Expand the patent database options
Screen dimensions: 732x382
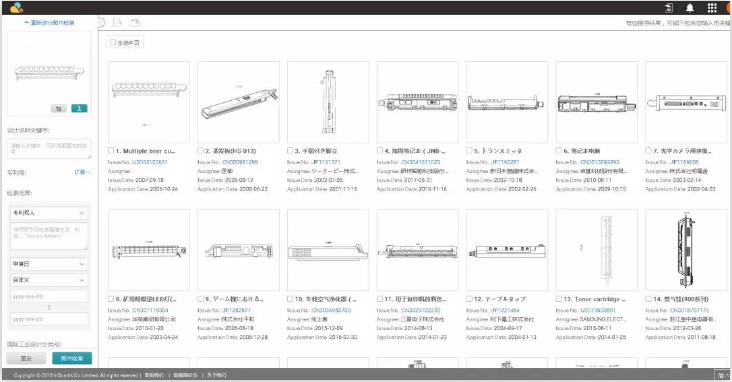click(x=83, y=172)
